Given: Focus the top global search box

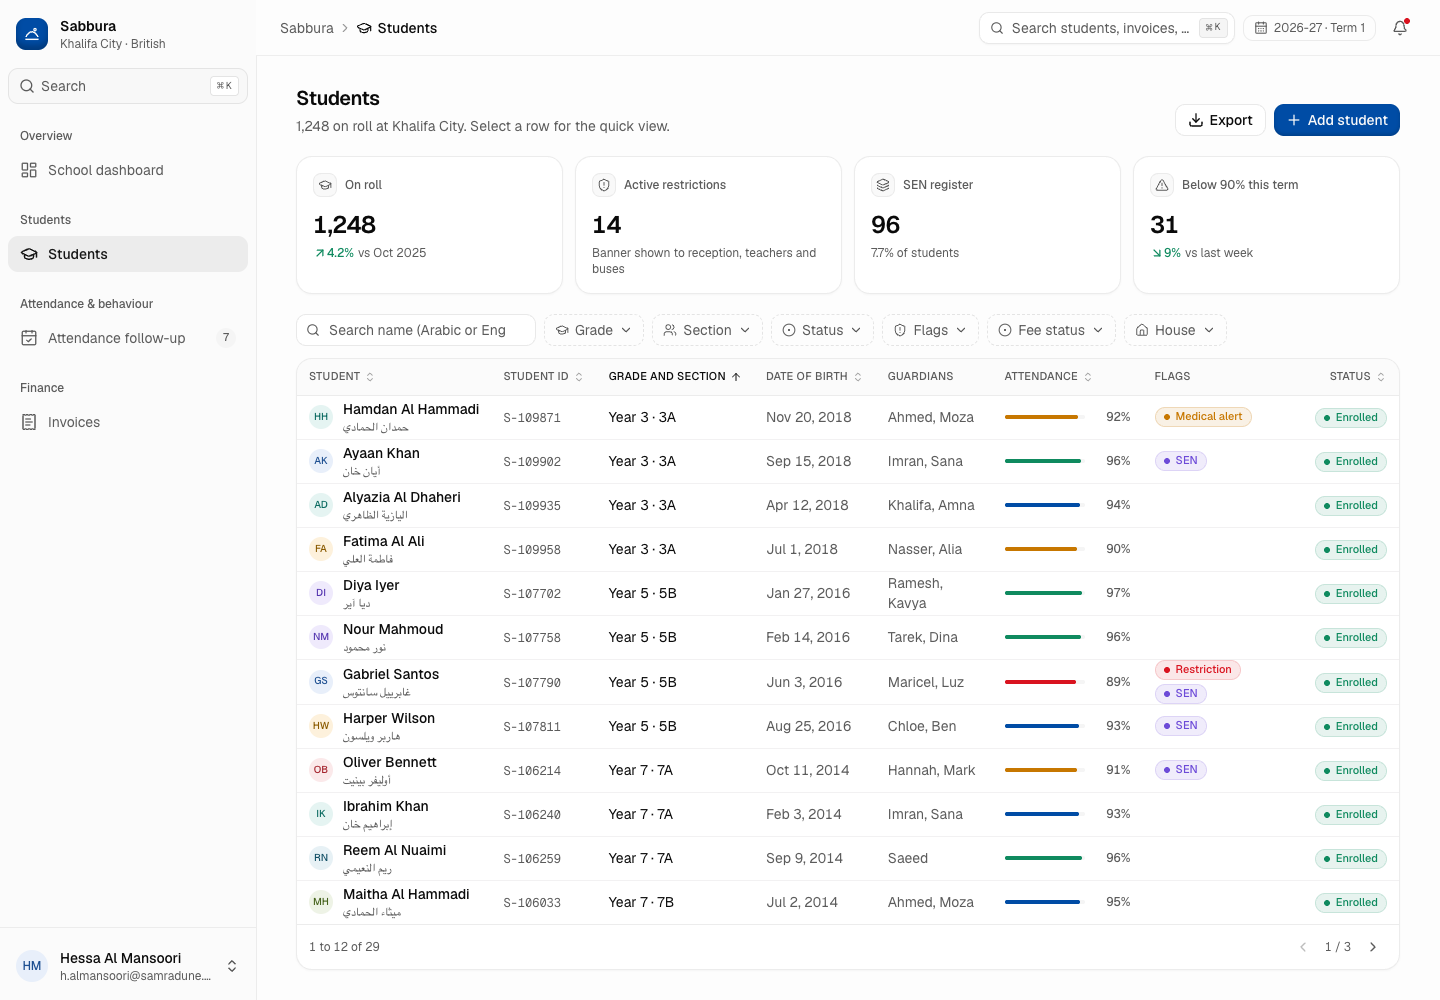Looking at the screenshot, I should coord(1107,28).
